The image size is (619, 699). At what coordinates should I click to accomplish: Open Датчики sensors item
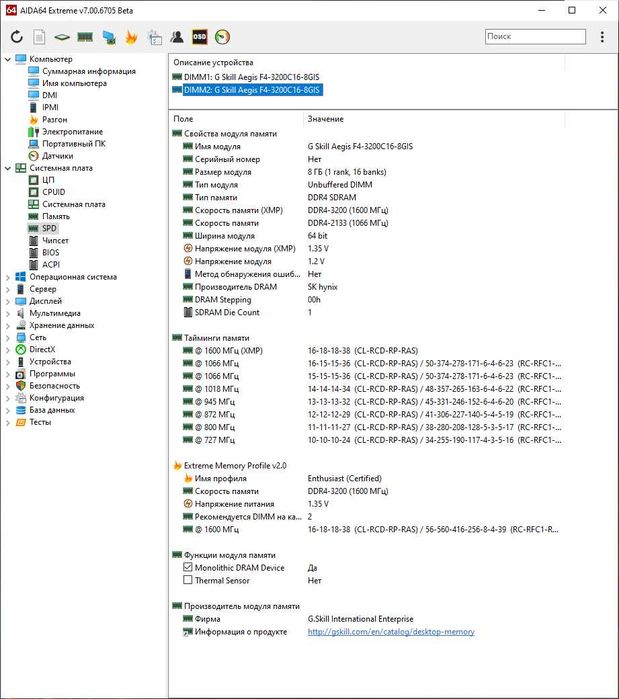tap(57, 156)
